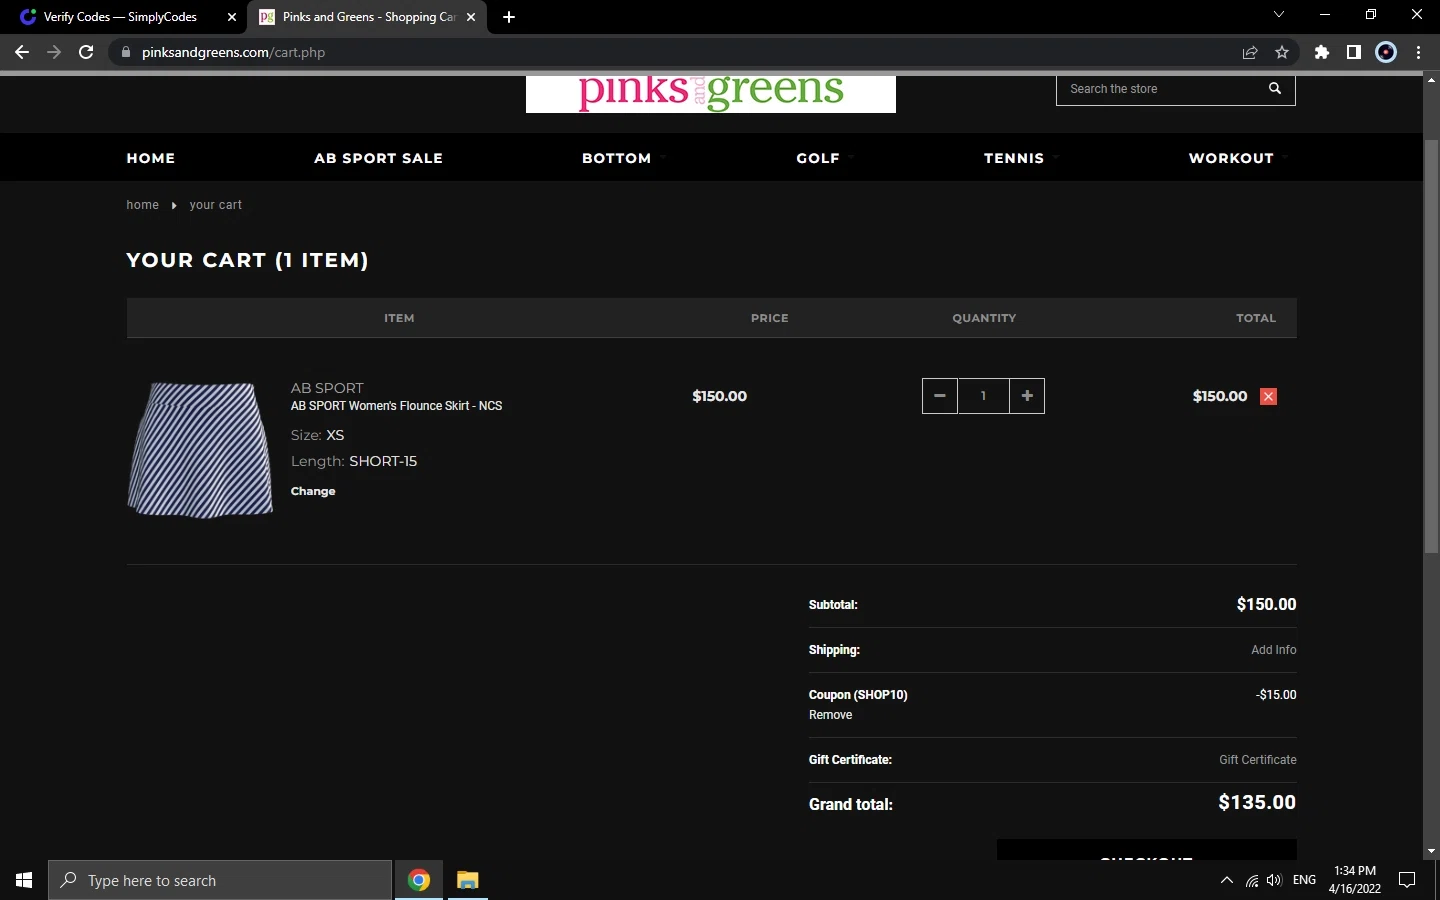The image size is (1440, 900).
Task: Increase quantity with plus button
Action: pos(1027,396)
